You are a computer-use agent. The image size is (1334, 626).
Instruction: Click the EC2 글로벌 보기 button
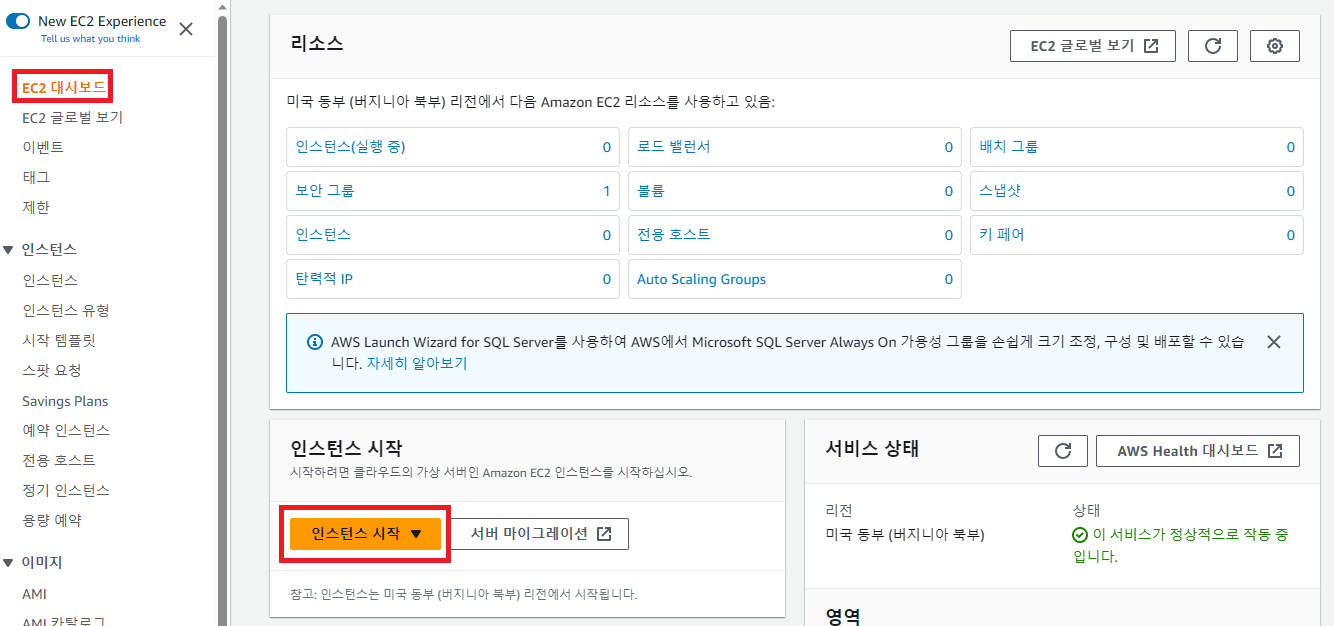1093,46
